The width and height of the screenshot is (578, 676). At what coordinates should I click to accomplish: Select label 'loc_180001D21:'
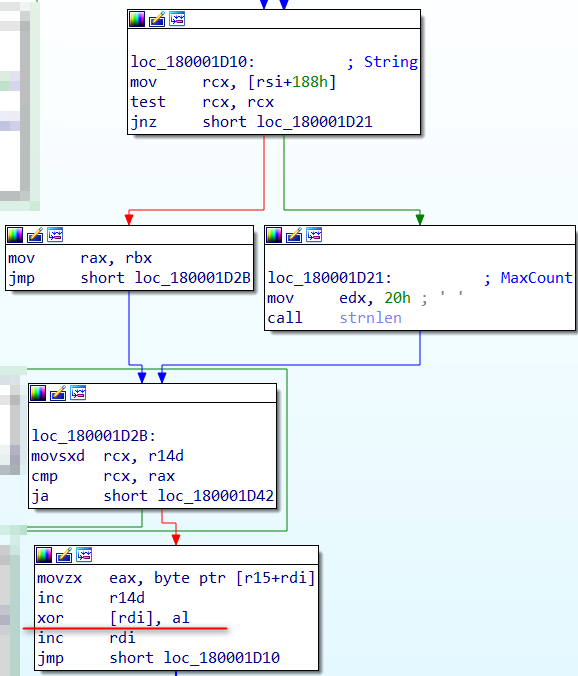[329, 278]
